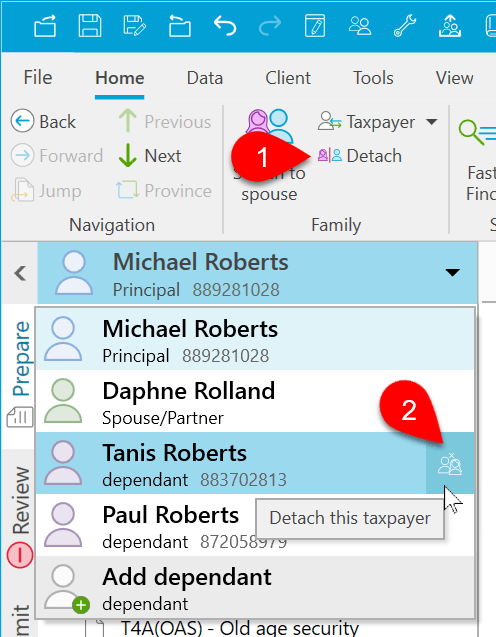496x637 pixels.
Task: Click Detach this taxpayer icon for Tanis Roberts
Action: coord(450,464)
